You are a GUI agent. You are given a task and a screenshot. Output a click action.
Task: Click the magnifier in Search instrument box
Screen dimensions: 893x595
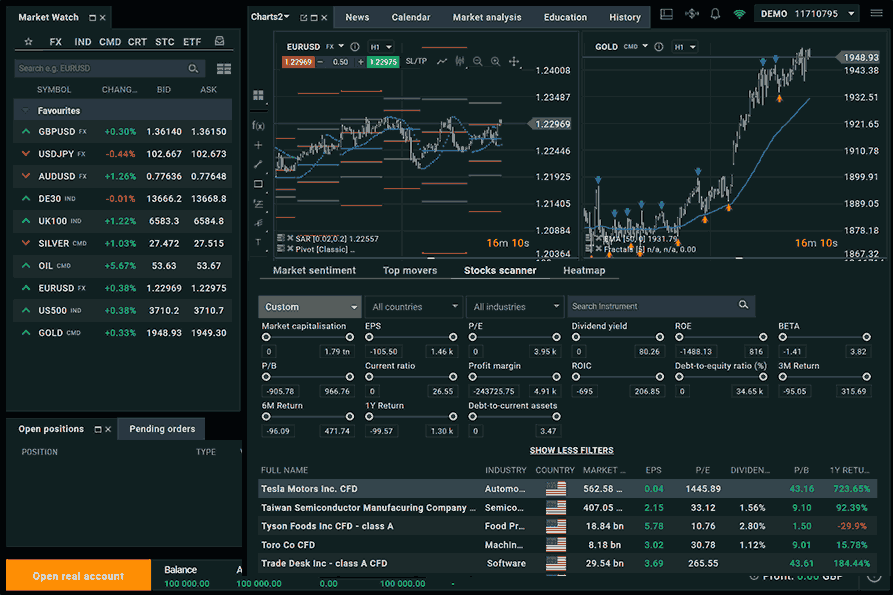(x=743, y=305)
